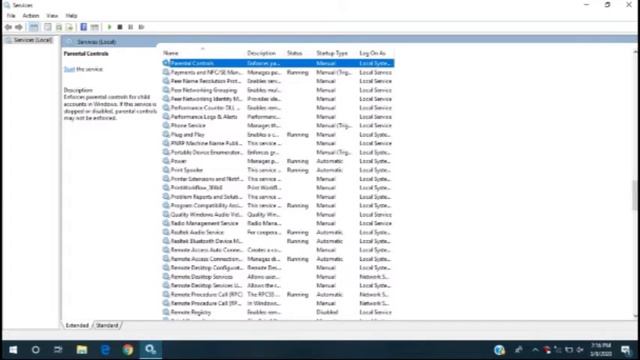
Task: Click the Properties toolbar icon
Action: pos(48,27)
